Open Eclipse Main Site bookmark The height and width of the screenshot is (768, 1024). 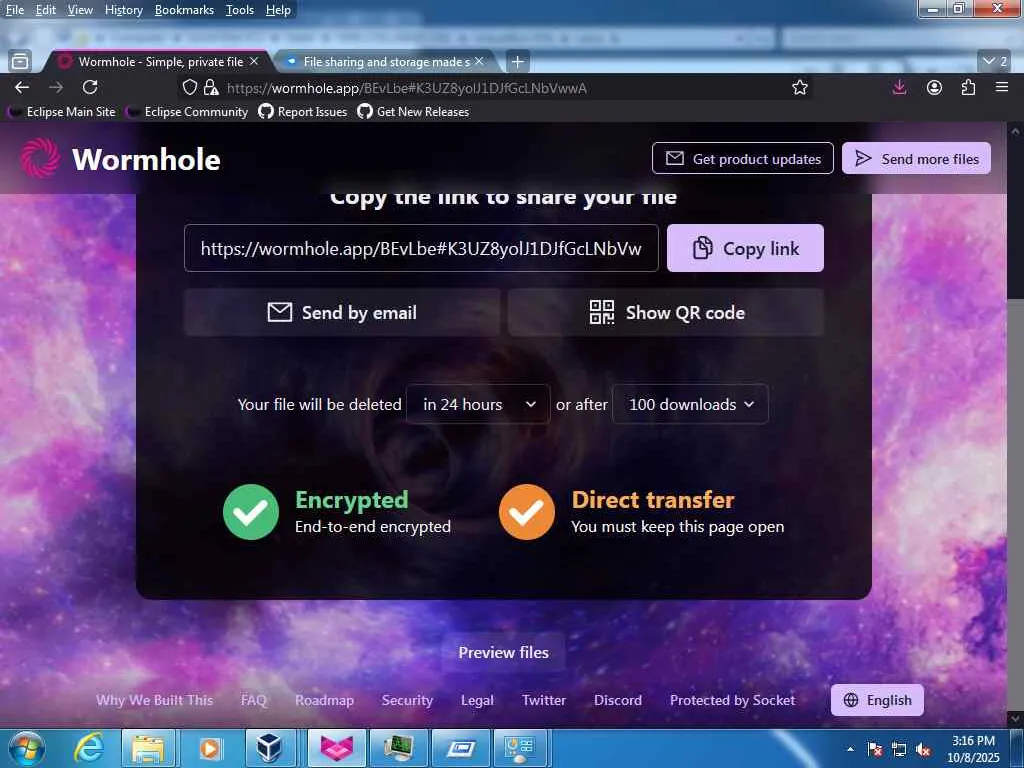[62, 112]
